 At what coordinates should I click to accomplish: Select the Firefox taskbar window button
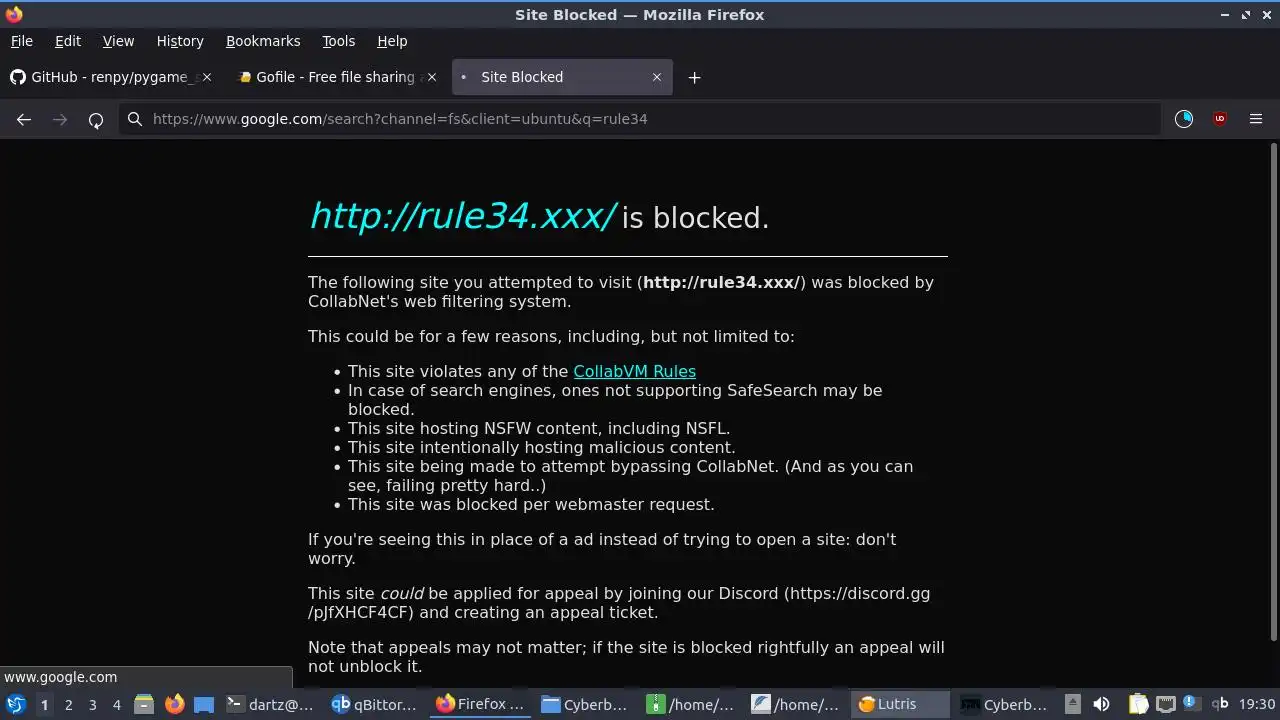[x=481, y=704]
